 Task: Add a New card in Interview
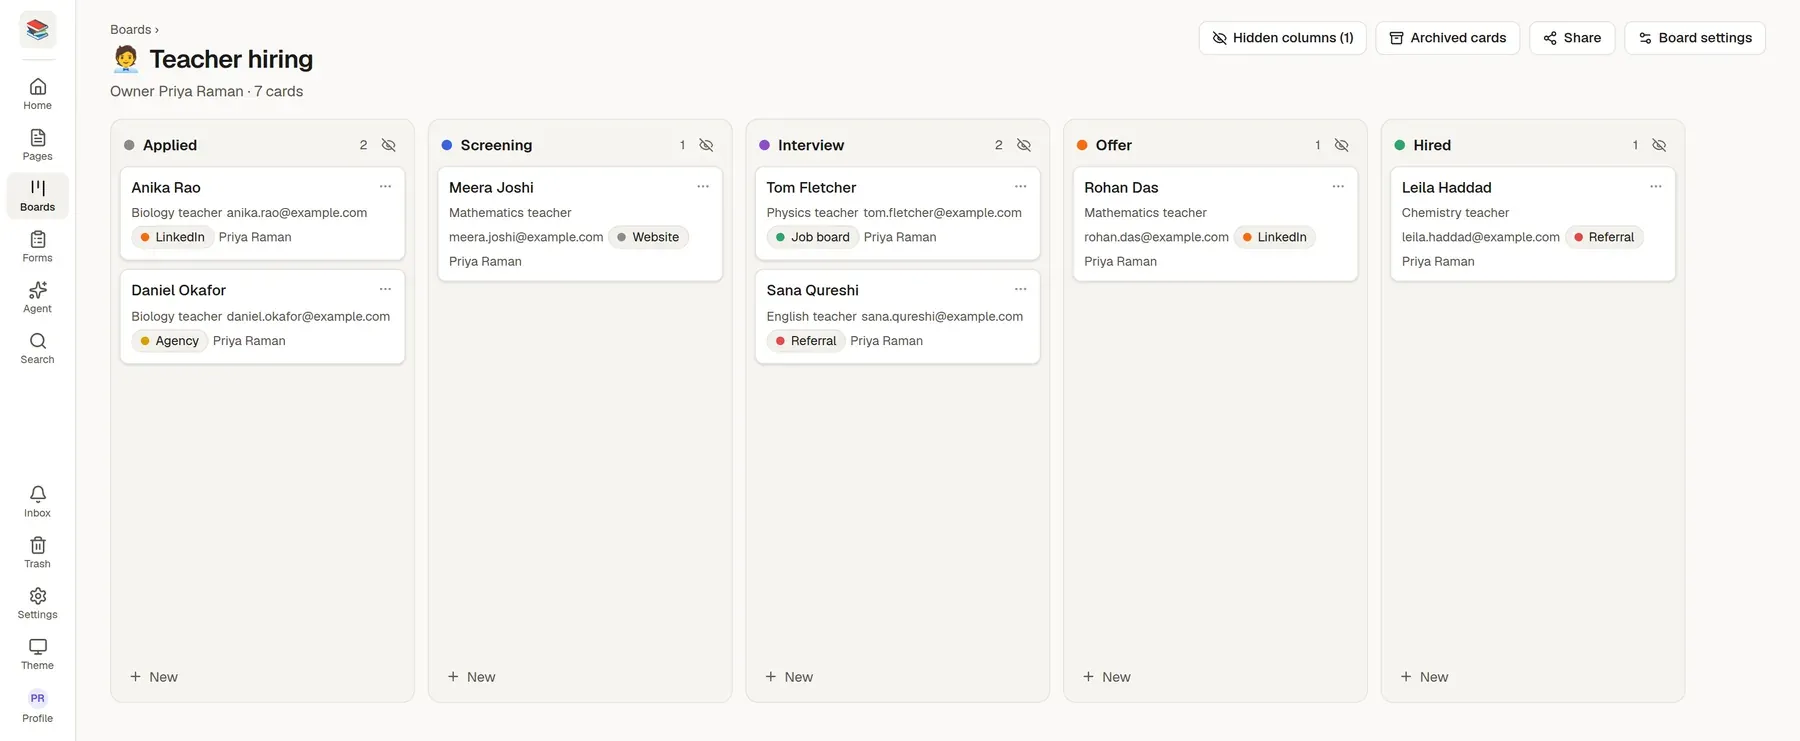[x=789, y=677]
